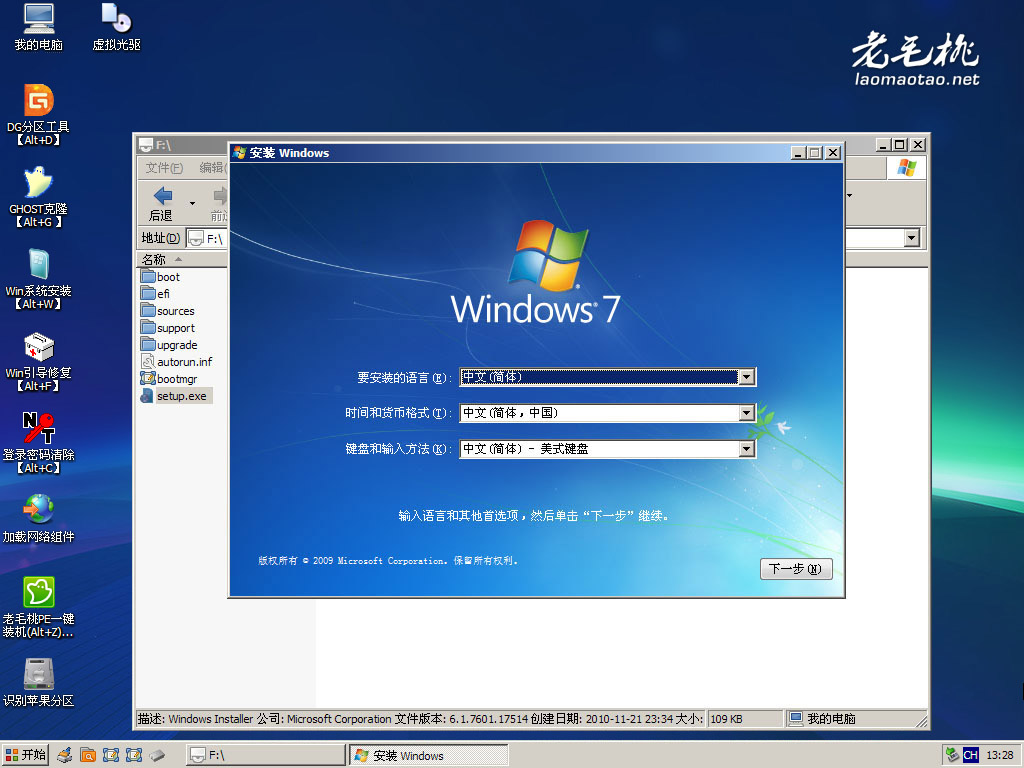
Task: Select the sources folder
Action: point(168,311)
